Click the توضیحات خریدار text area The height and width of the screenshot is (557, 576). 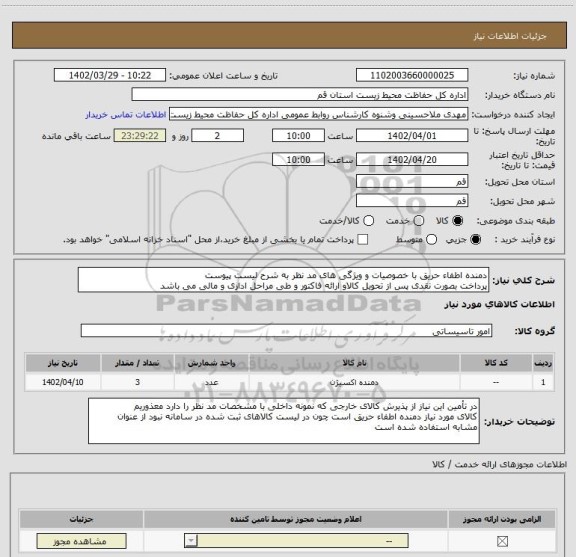click(x=284, y=421)
